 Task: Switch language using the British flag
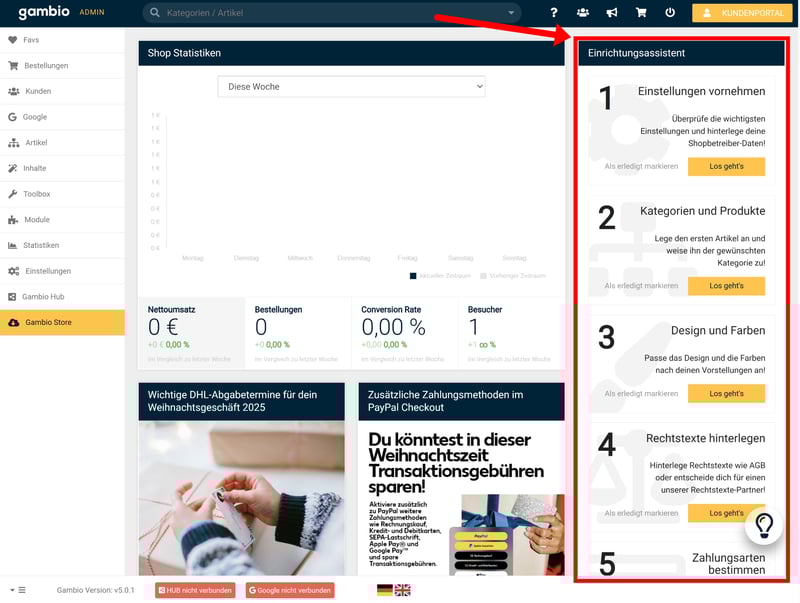click(402, 590)
